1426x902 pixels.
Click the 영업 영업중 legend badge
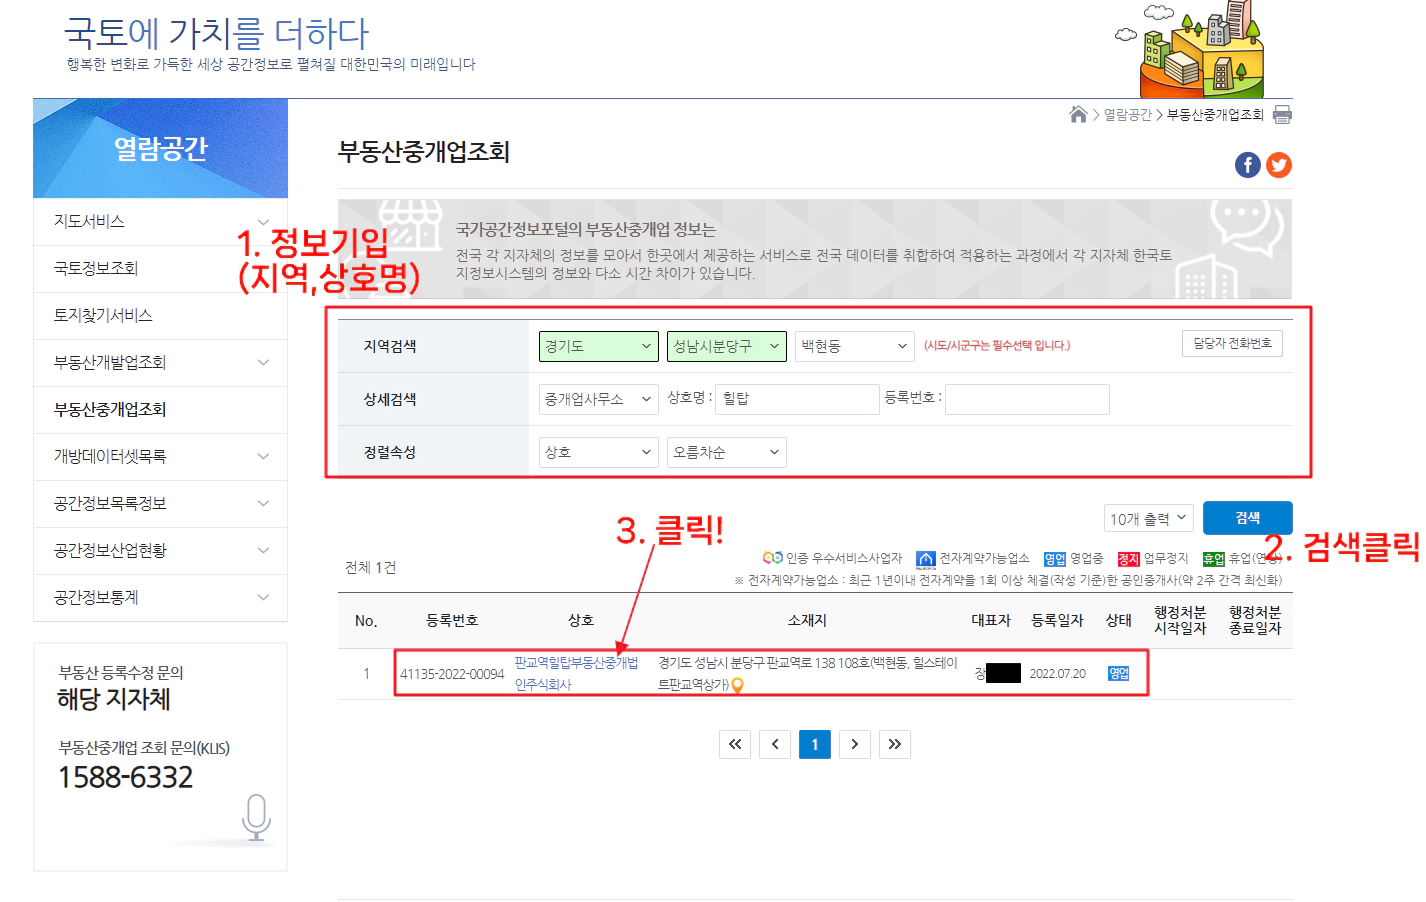pyautogui.click(x=1056, y=558)
